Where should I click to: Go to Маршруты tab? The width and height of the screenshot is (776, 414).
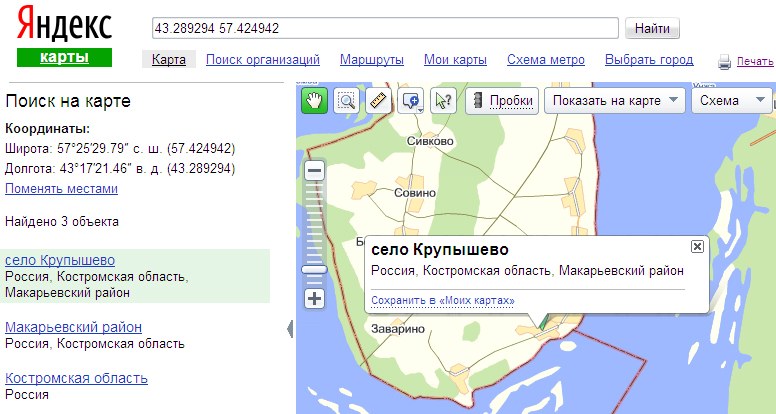(372, 60)
